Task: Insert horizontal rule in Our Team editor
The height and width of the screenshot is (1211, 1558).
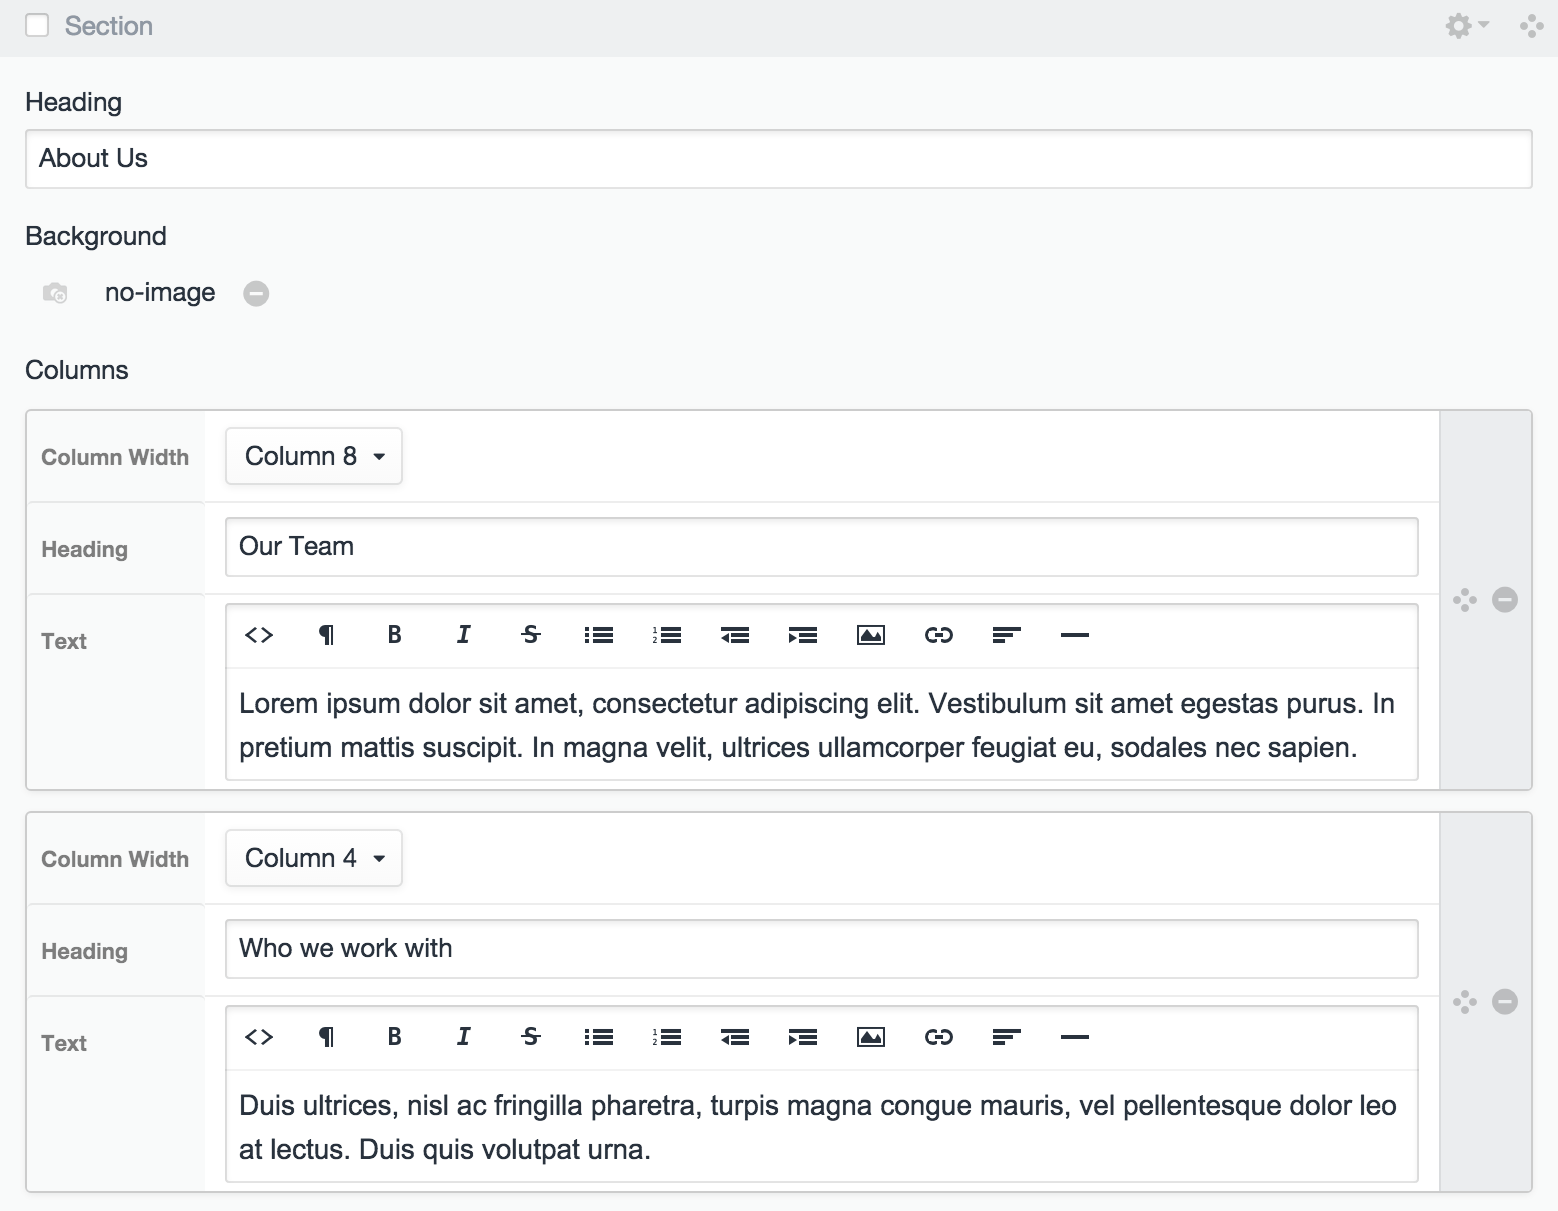Action: [x=1074, y=635]
